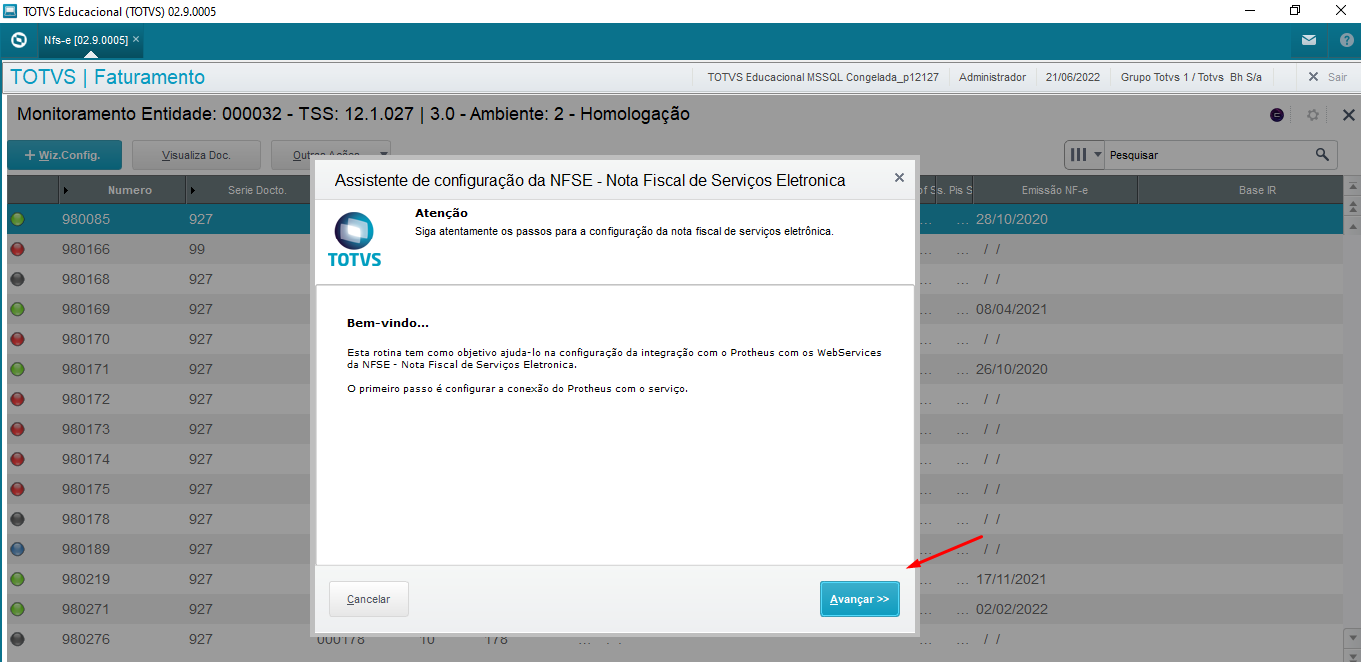
Task: Click Grupo Totvs 1 / Totvs Bh S/a label
Action: (1191, 77)
